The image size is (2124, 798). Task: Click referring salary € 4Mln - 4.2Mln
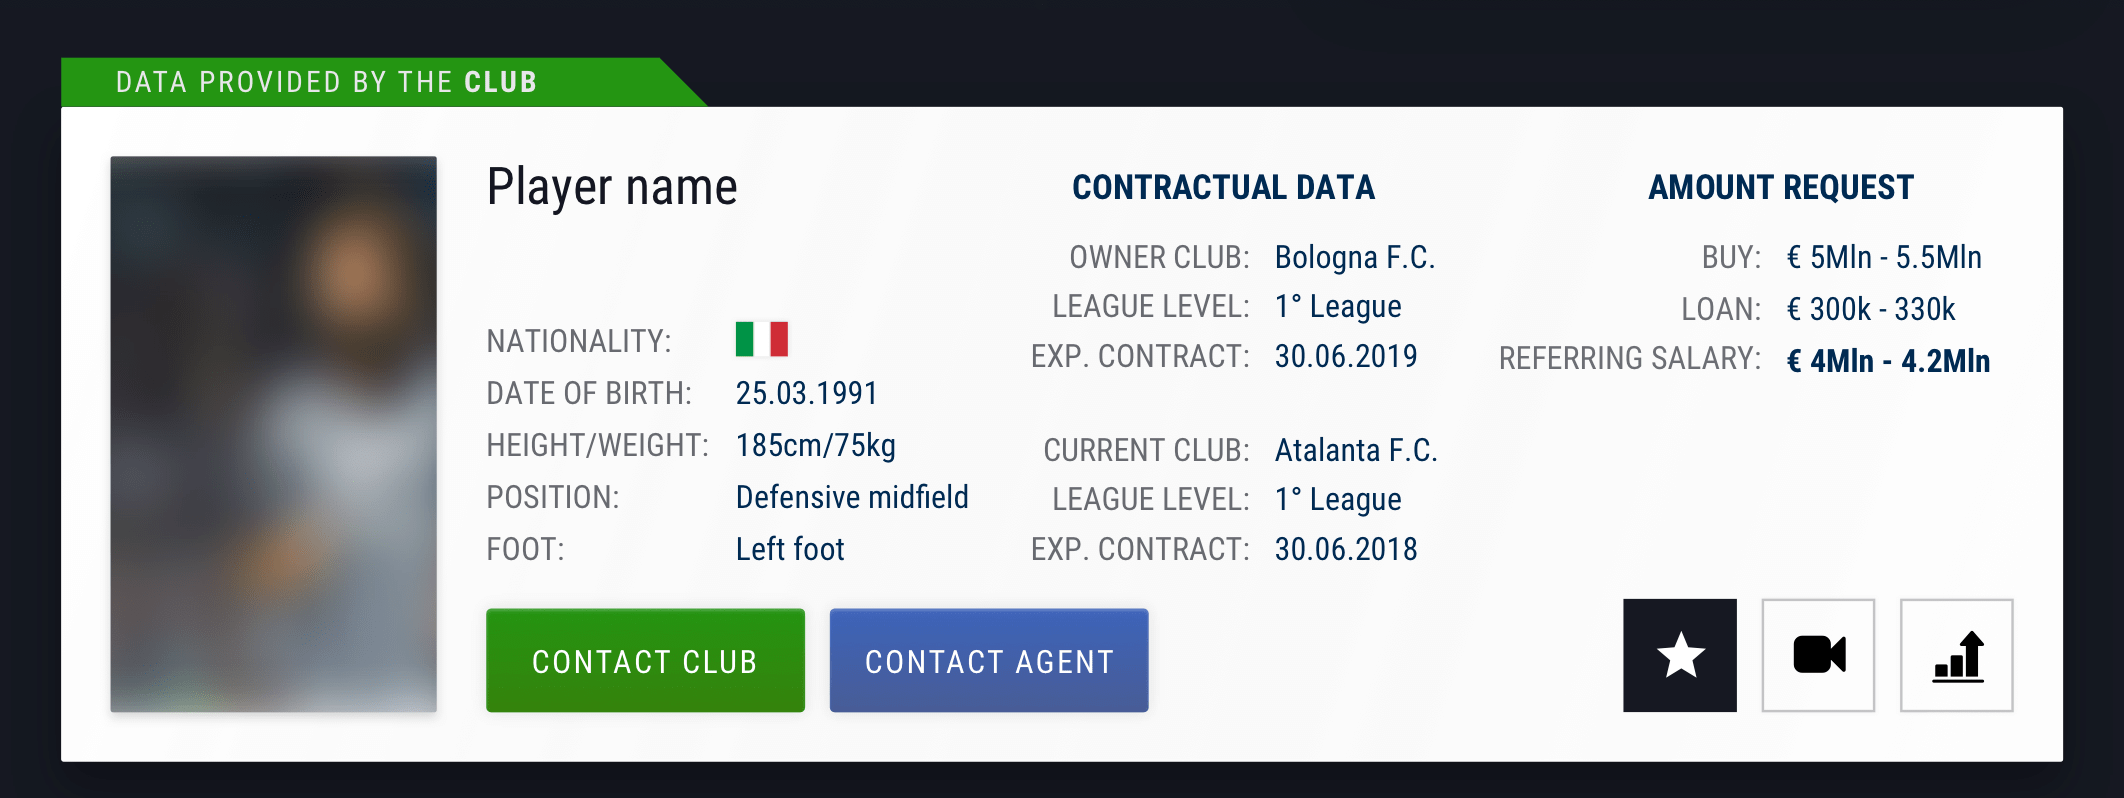[x=1888, y=361]
